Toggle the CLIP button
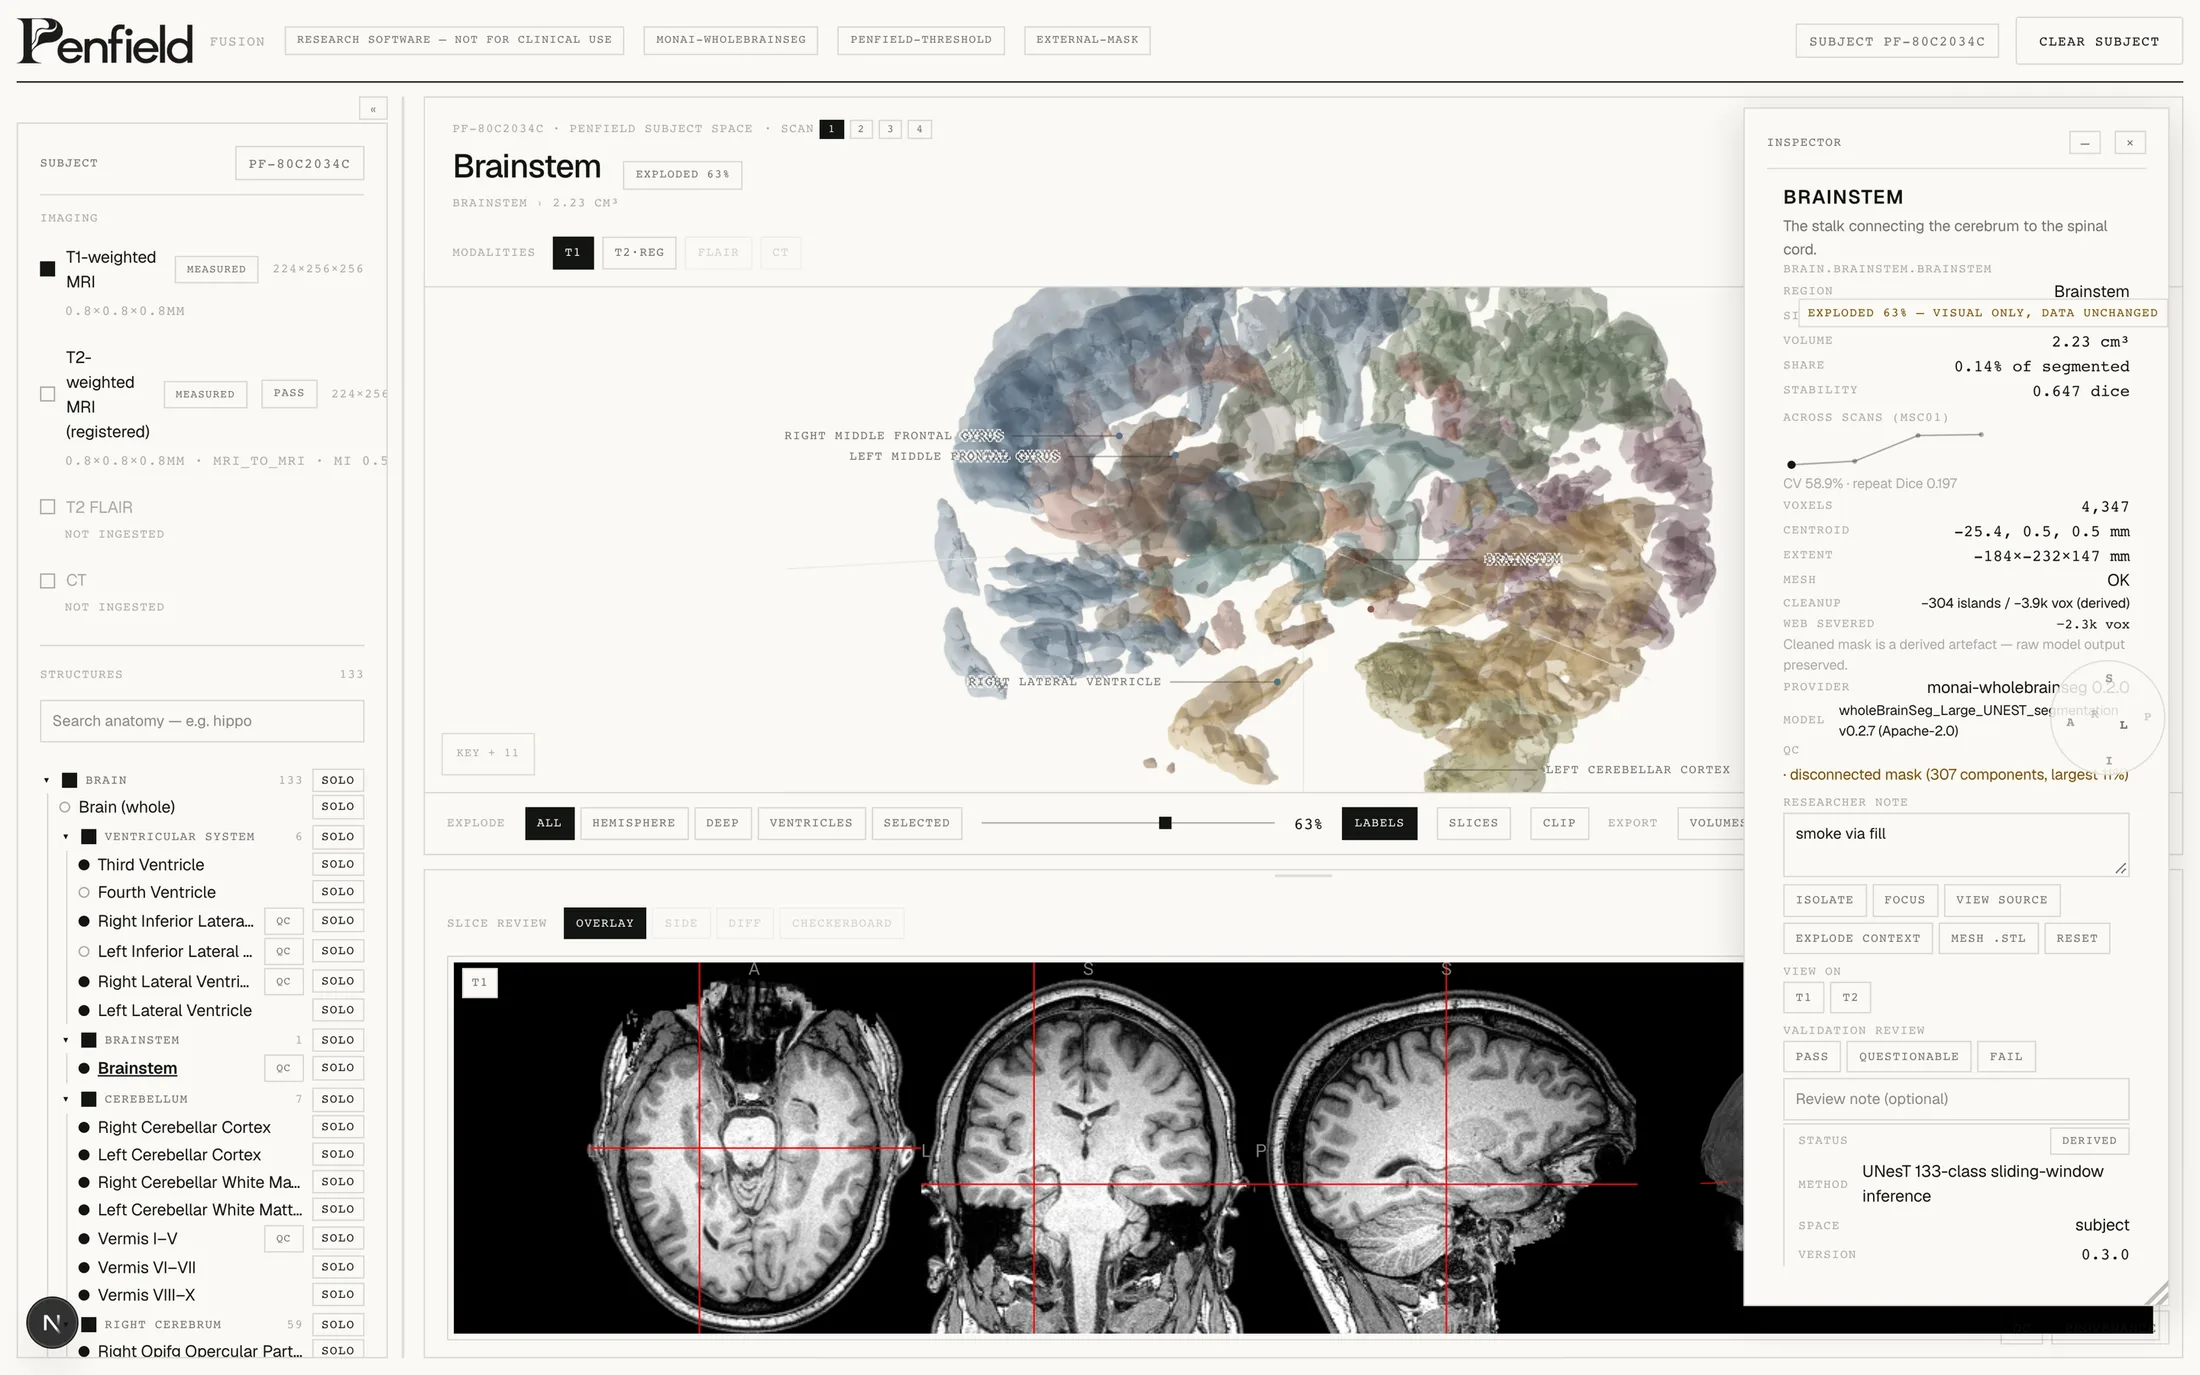Image resolution: width=2200 pixels, height=1375 pixels. (x=1559, y=823)
